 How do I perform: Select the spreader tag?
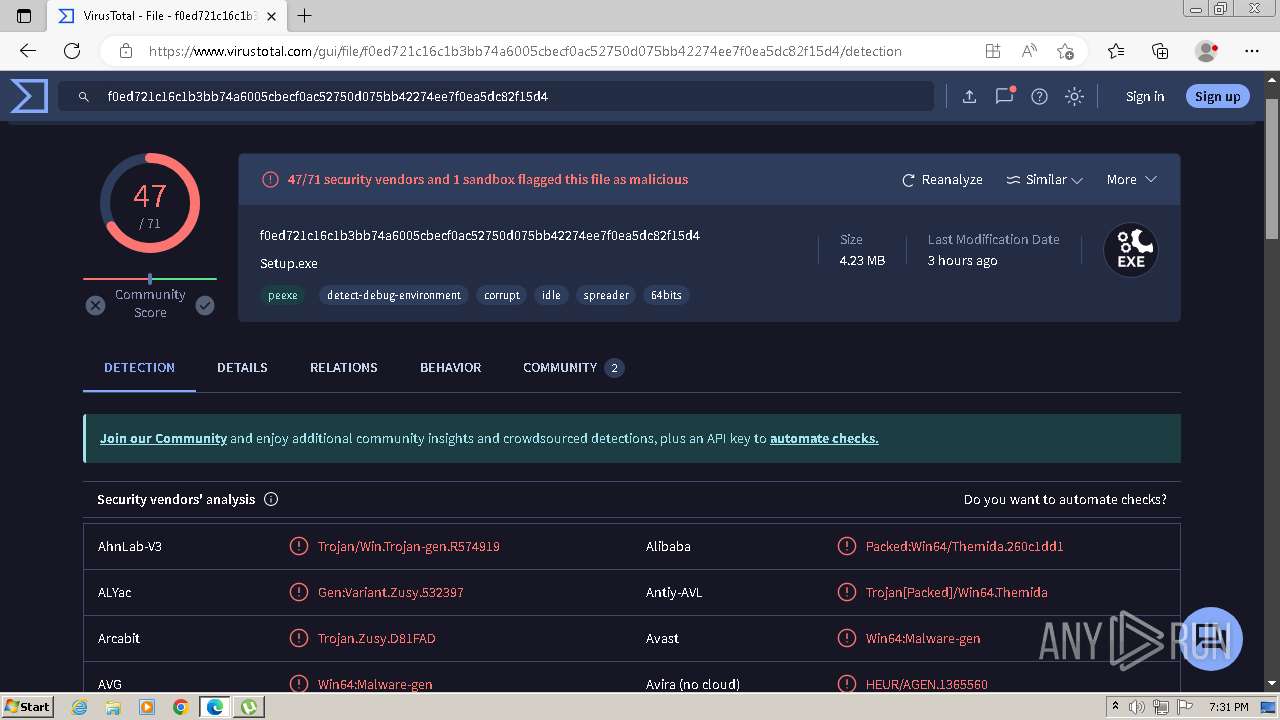click(x=606, y=296)
